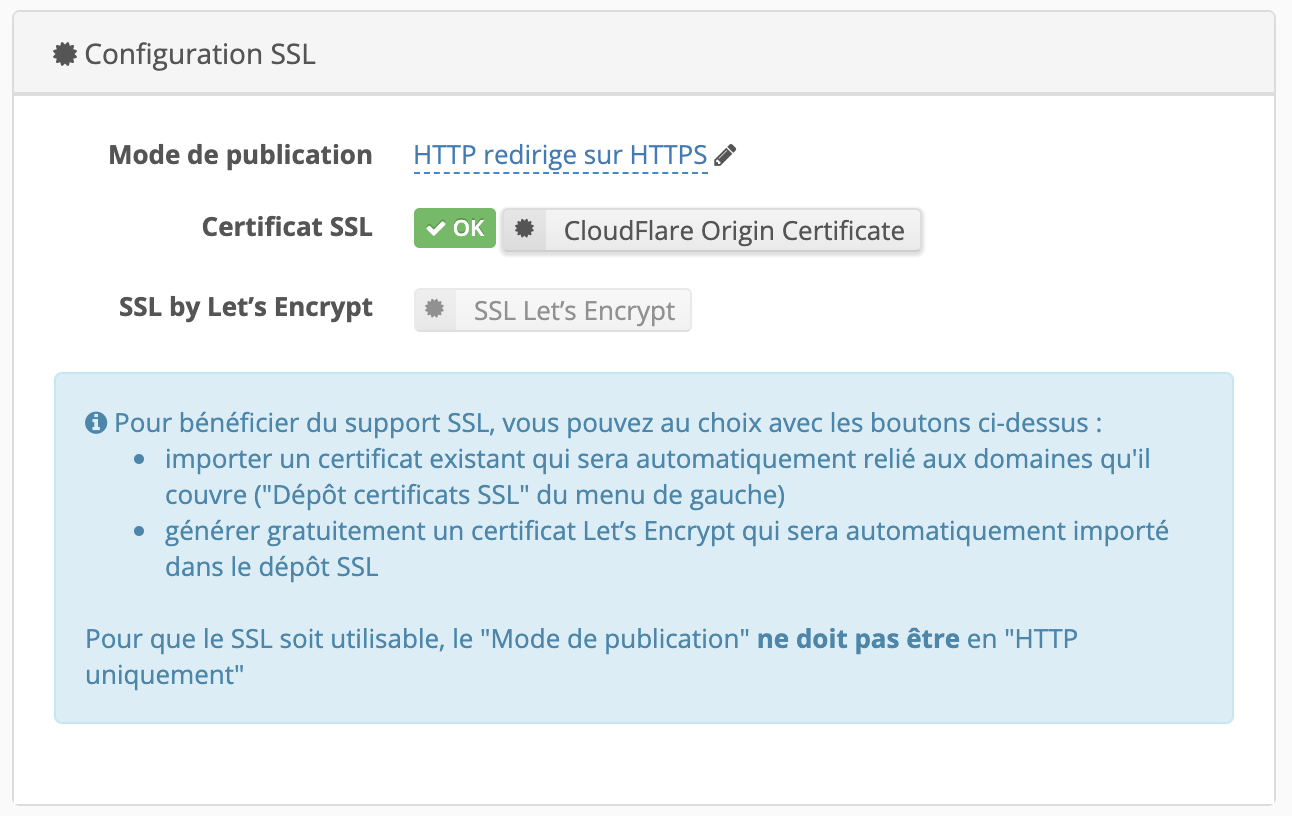Image resolution: width=1292 pixels, height=816 pixels.
Task: Click the sentence 'Pour bénéficier du support SSL'
Action: click(608, 423)
